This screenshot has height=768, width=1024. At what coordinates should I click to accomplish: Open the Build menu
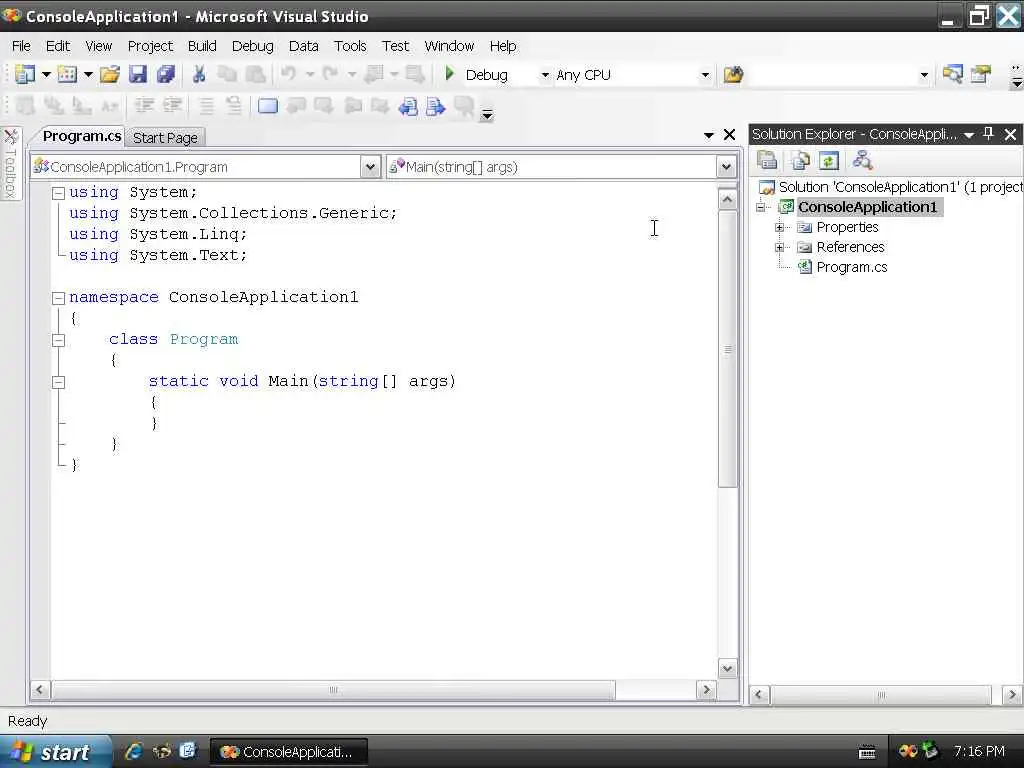202,46
